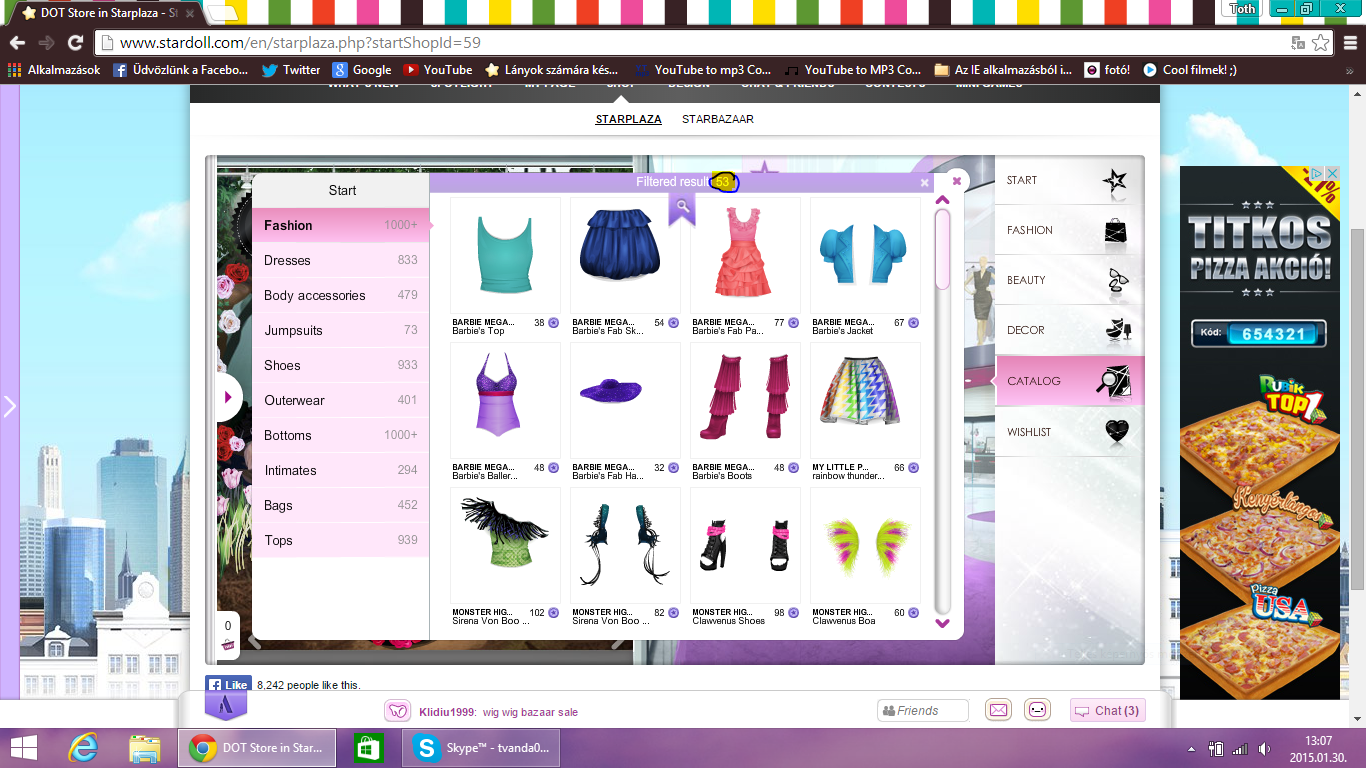Close the catalog popup window
The height and width of the screenshot is (768, 1366).
click(957, 181)
